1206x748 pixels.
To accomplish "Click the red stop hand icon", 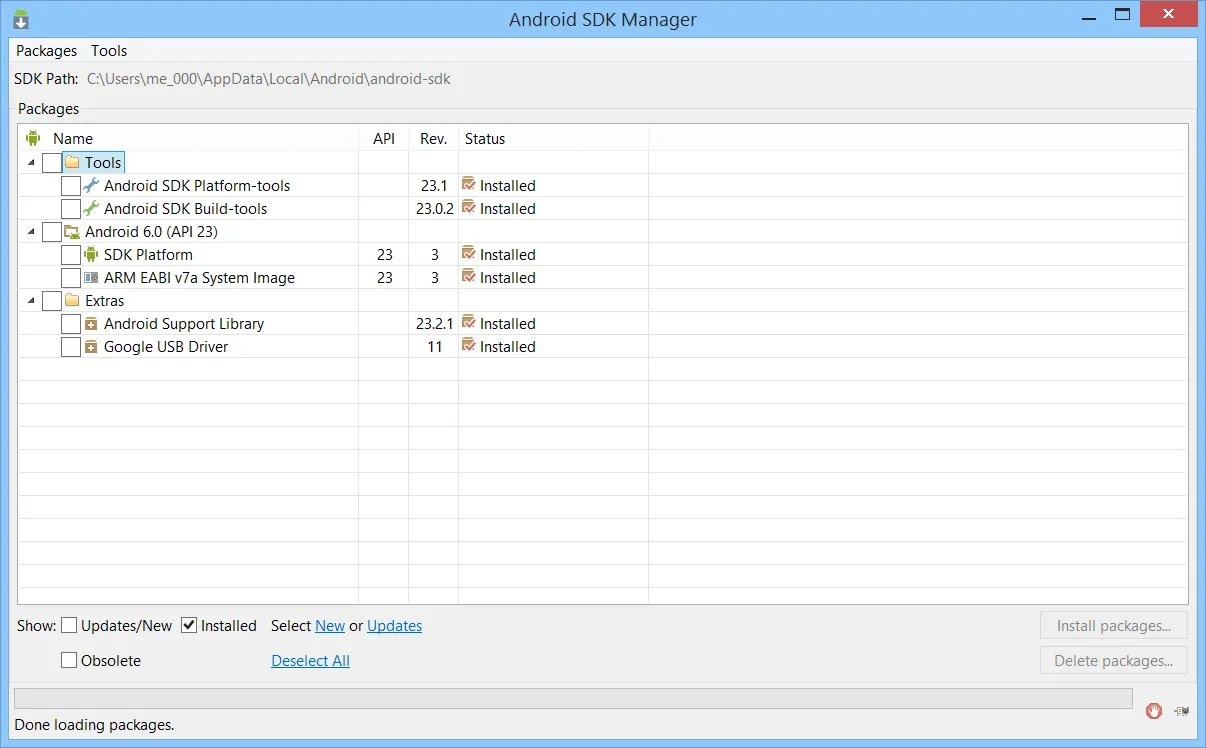I will (x=1154, y=710).
